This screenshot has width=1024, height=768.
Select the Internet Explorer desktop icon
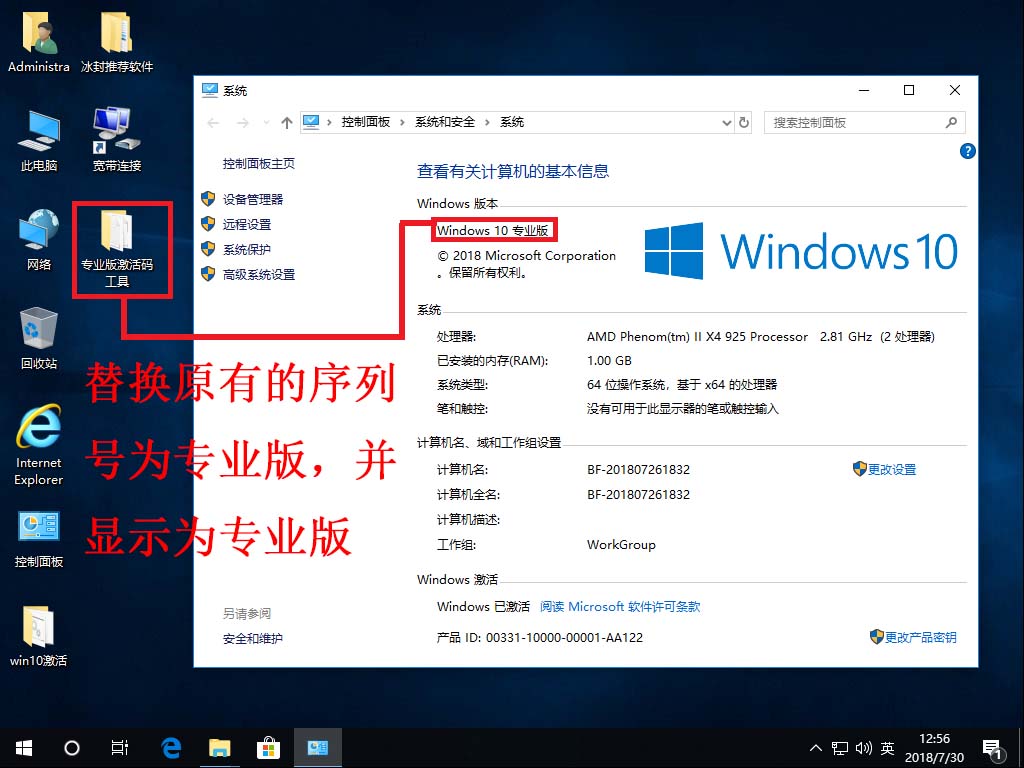39,446
